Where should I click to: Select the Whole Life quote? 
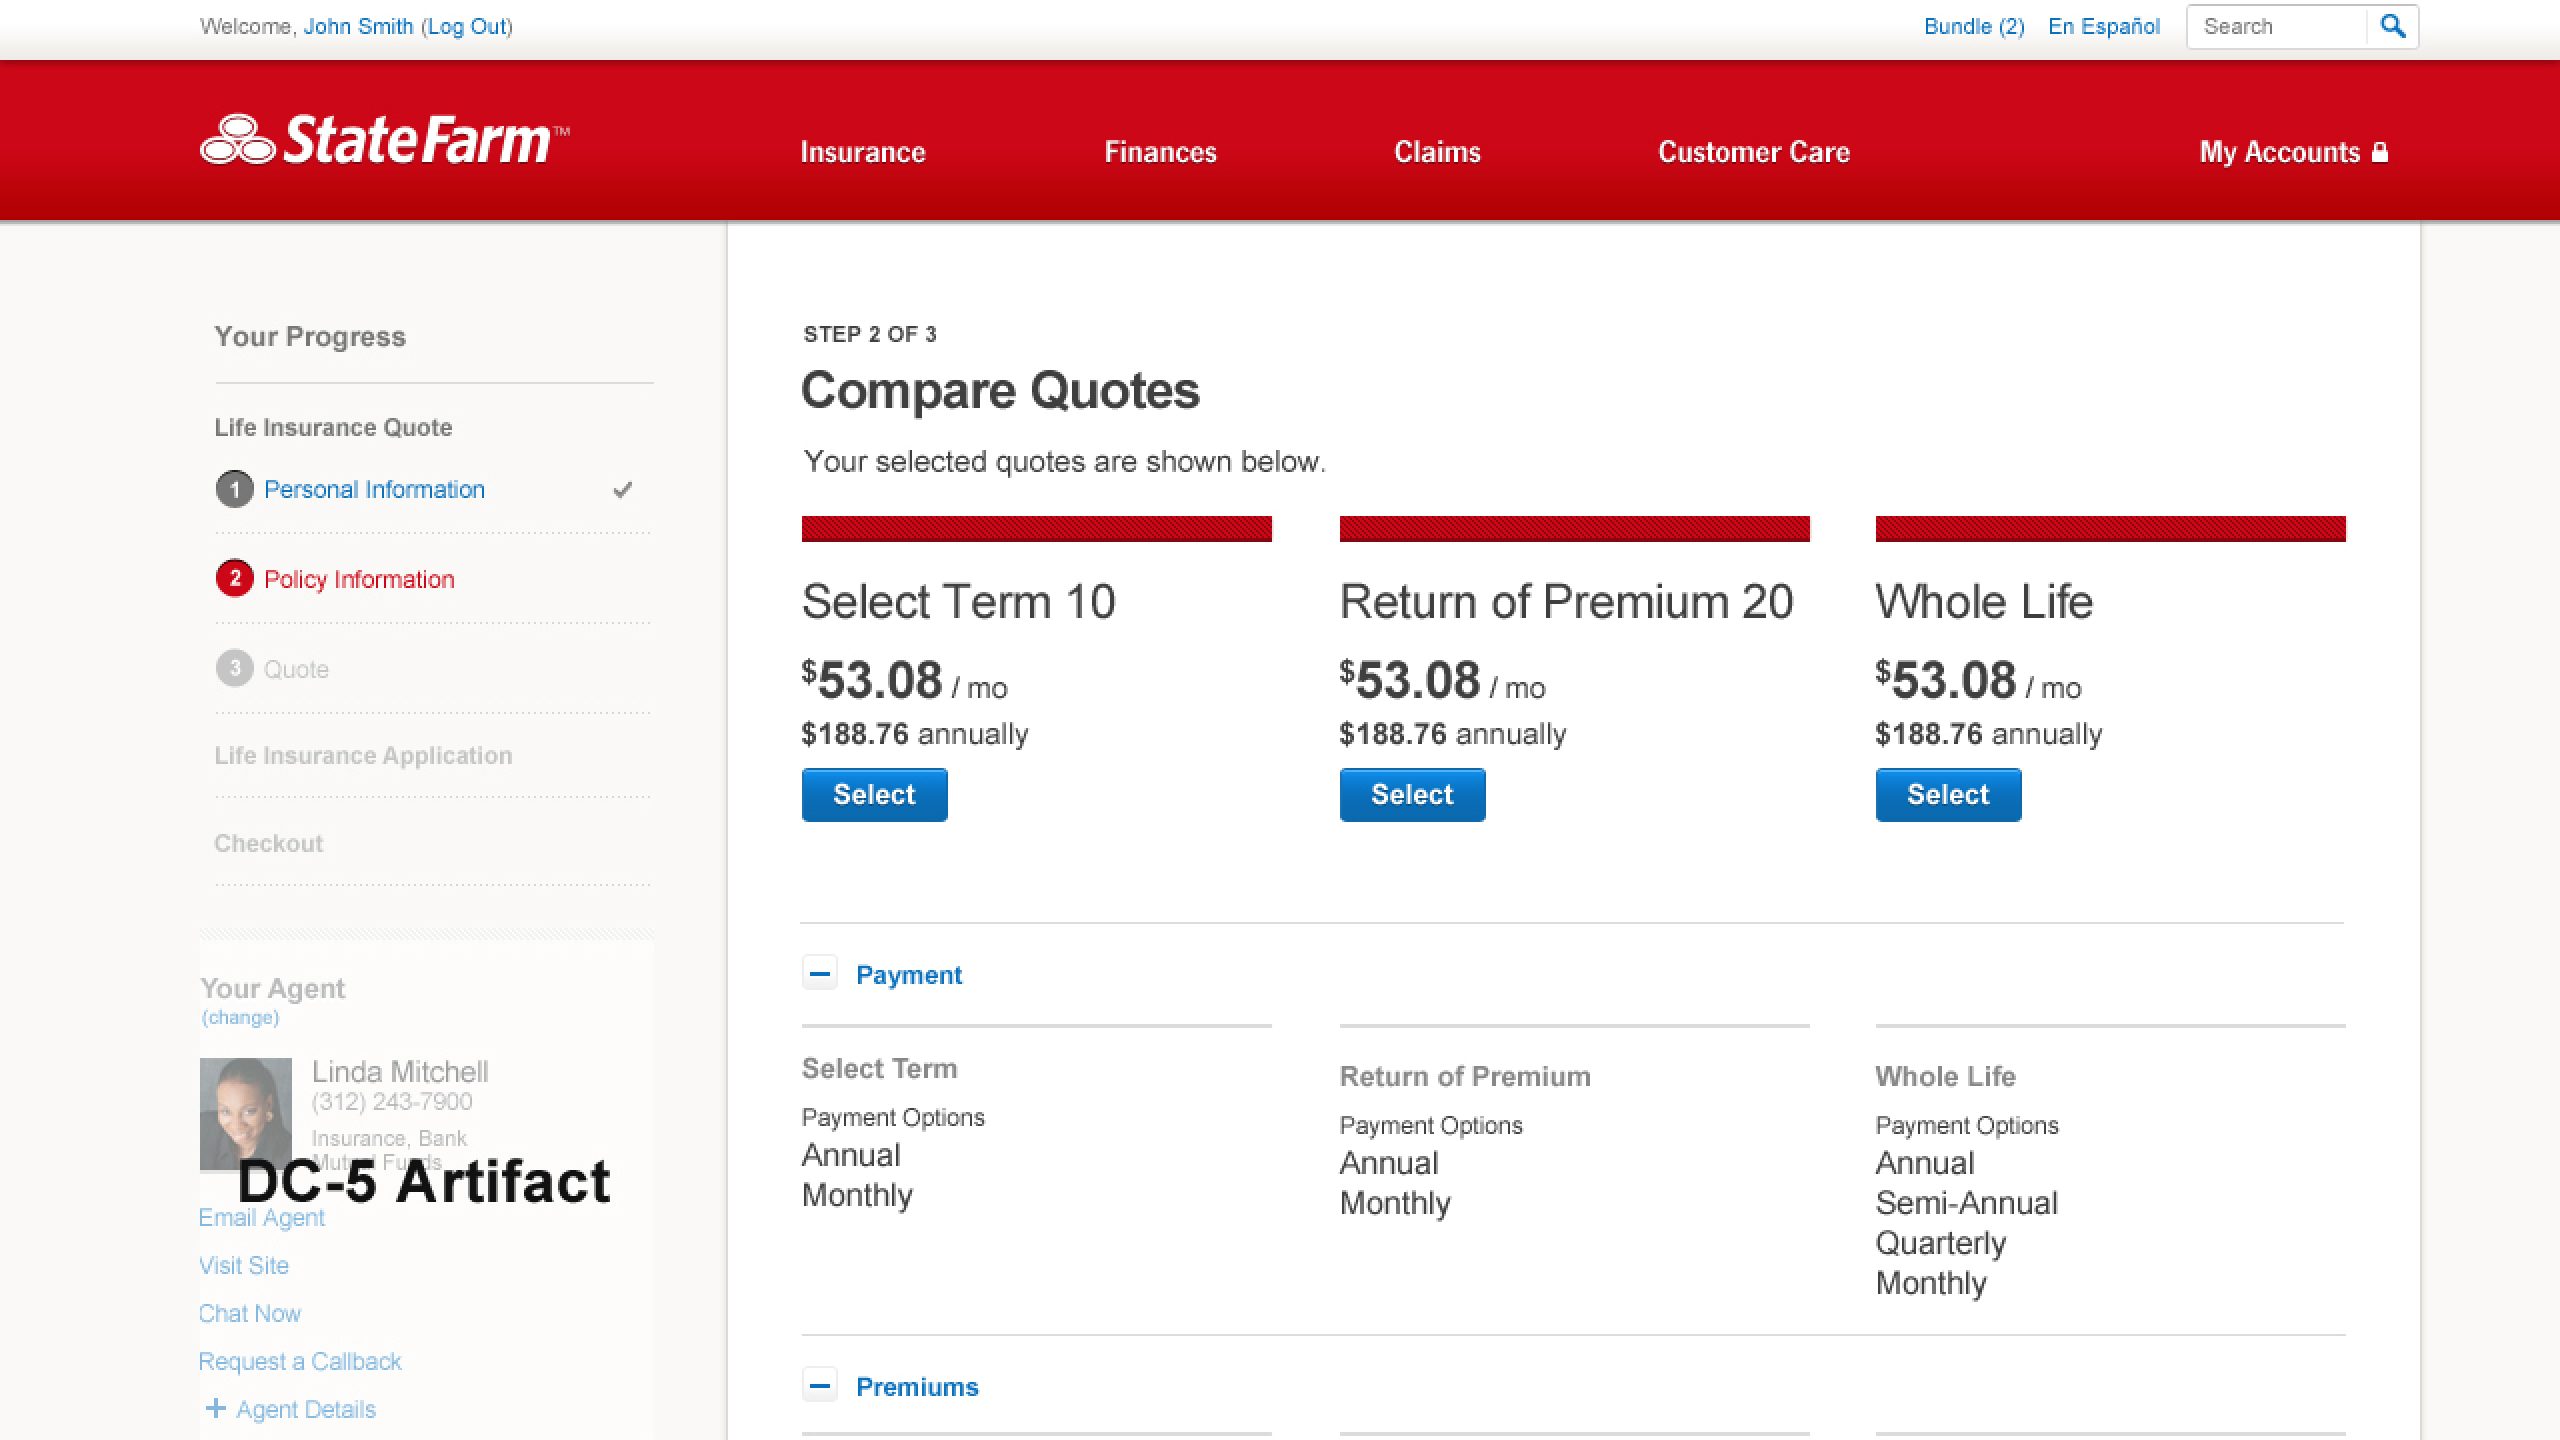[x=1948, y=795]
